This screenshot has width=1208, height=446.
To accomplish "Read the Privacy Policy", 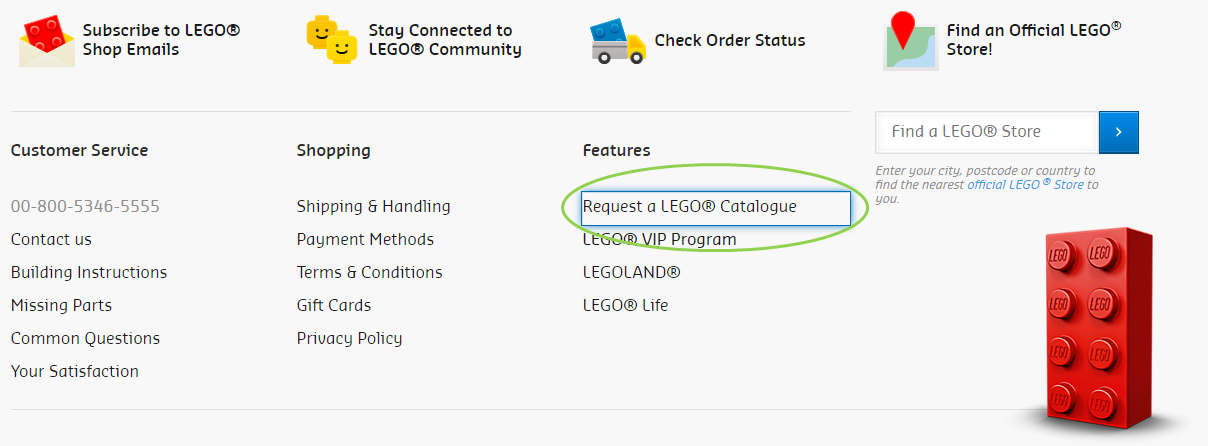I will point(349,339).
